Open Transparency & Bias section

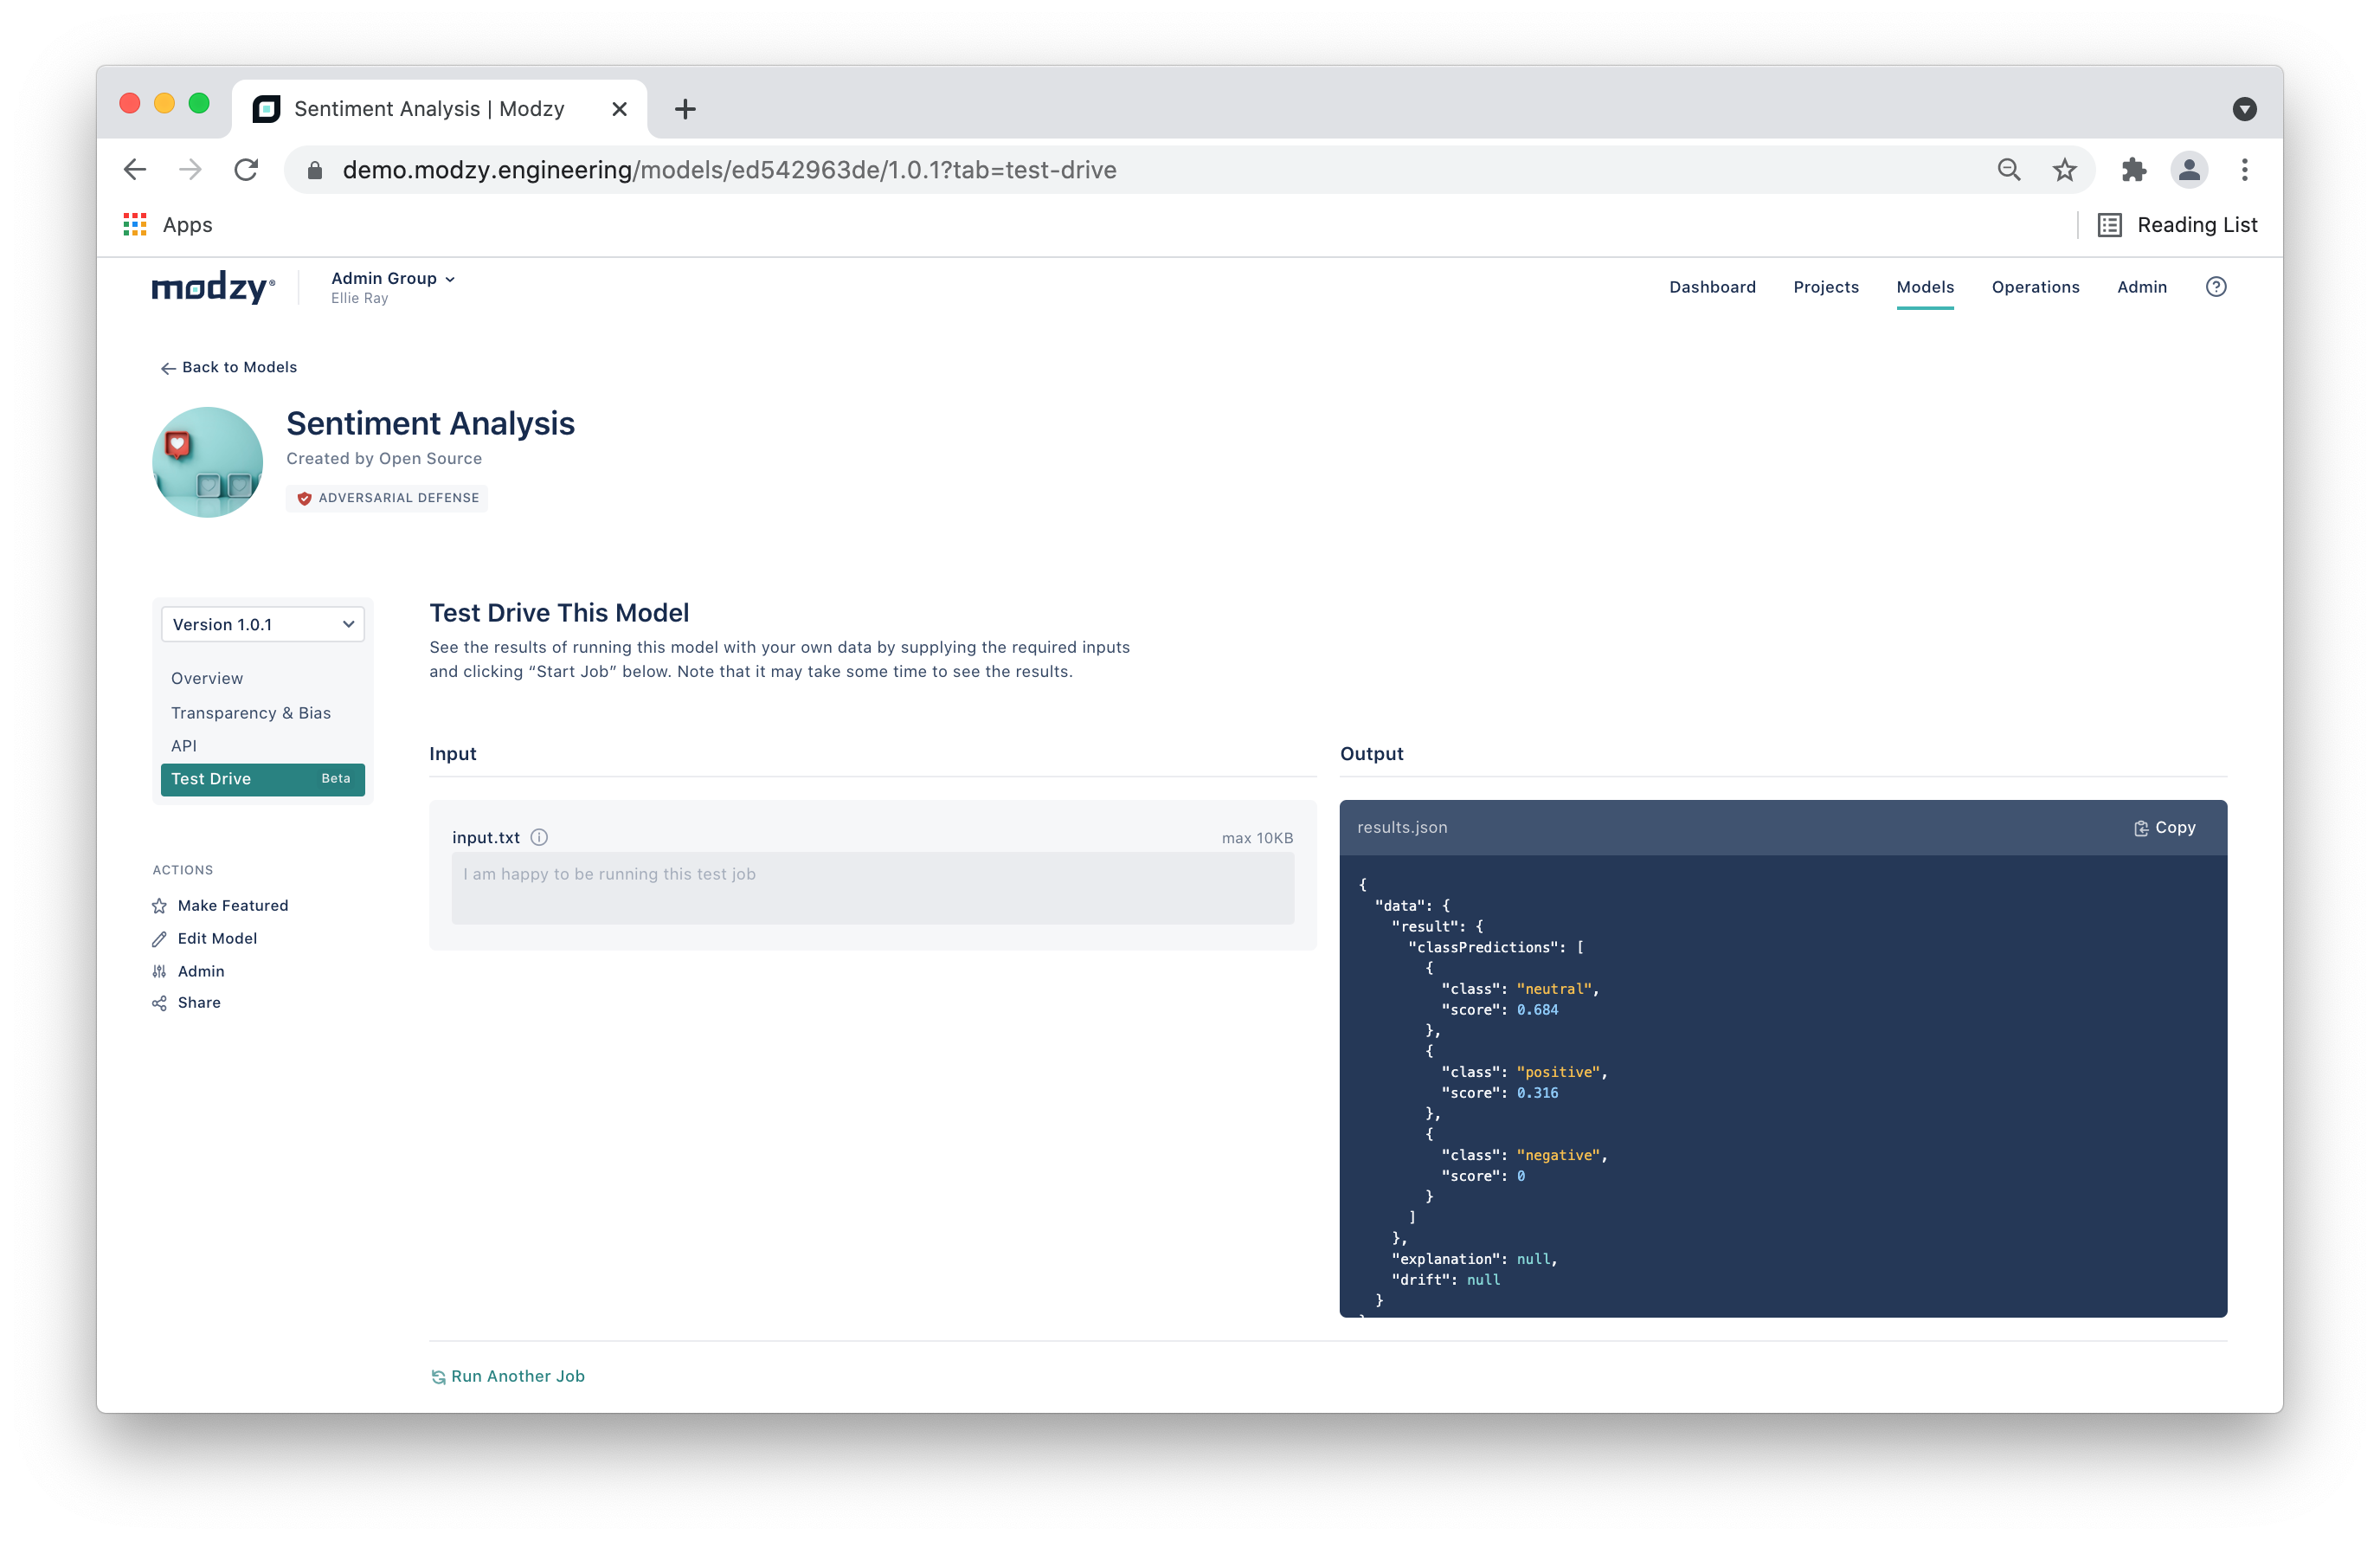pos(250,713)
